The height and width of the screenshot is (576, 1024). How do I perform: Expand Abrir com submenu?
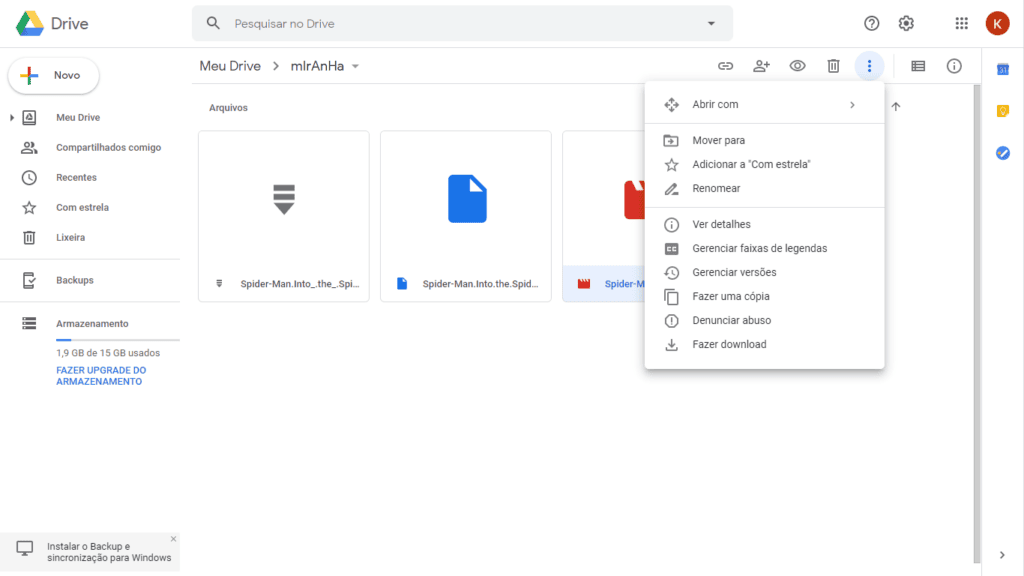(x=765, y=104)
